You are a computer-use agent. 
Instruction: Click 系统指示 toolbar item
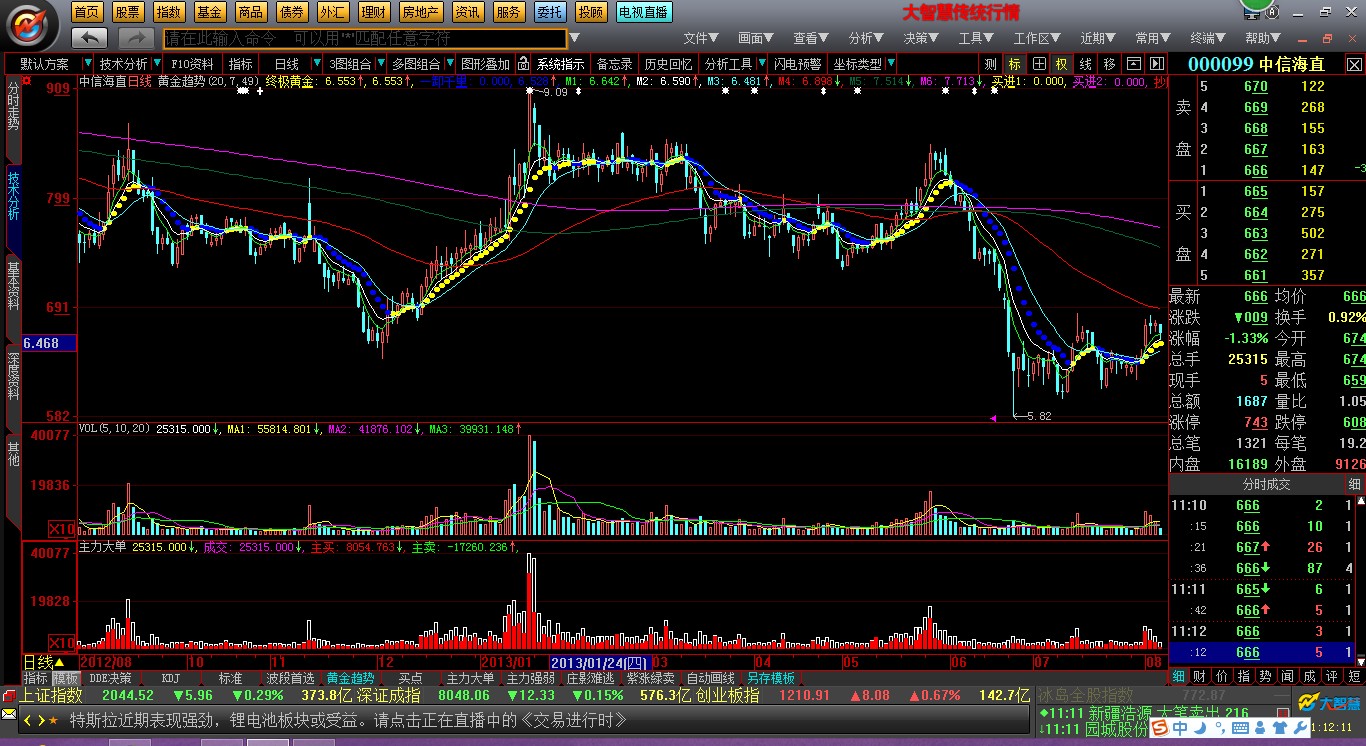tap(561, 64)
